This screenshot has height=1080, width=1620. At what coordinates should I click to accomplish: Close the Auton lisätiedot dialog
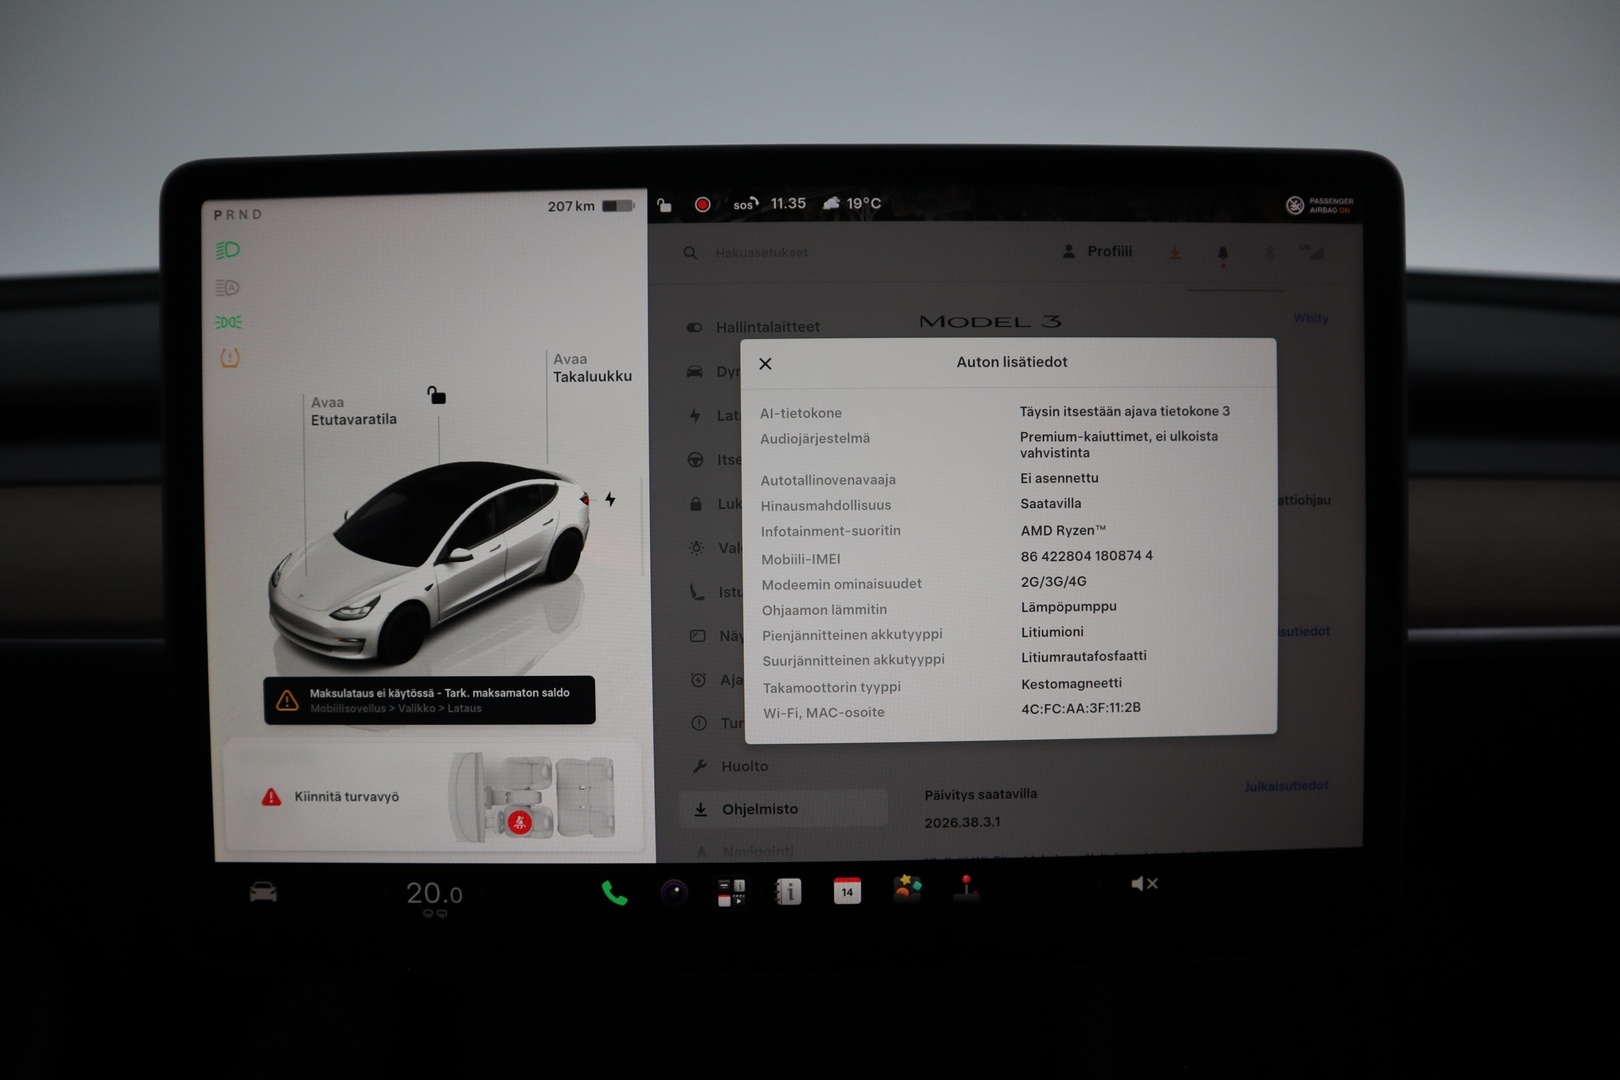click(765, 364)
